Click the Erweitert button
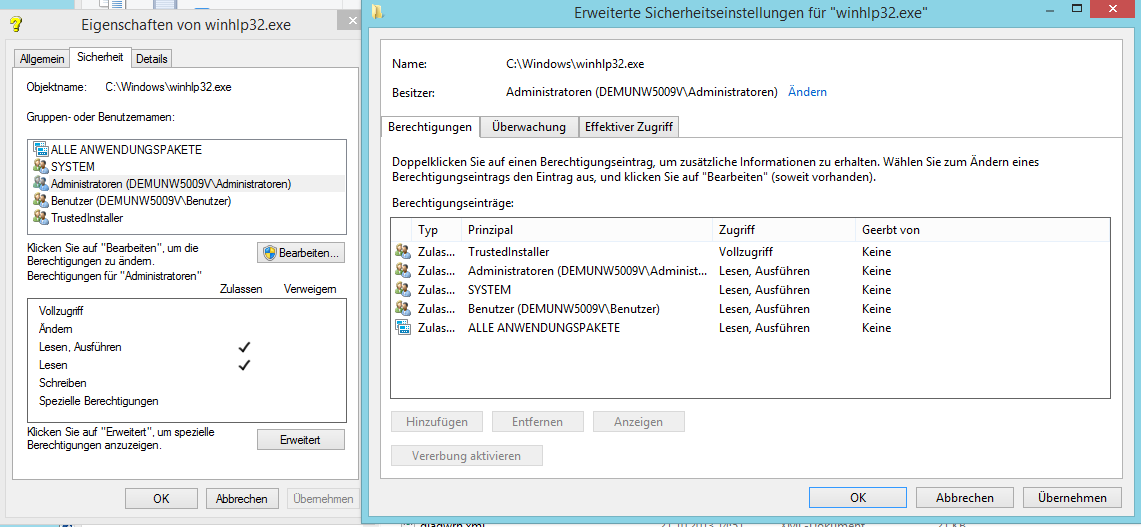The width and height of the screenshot is (1141, 527). 301,440
